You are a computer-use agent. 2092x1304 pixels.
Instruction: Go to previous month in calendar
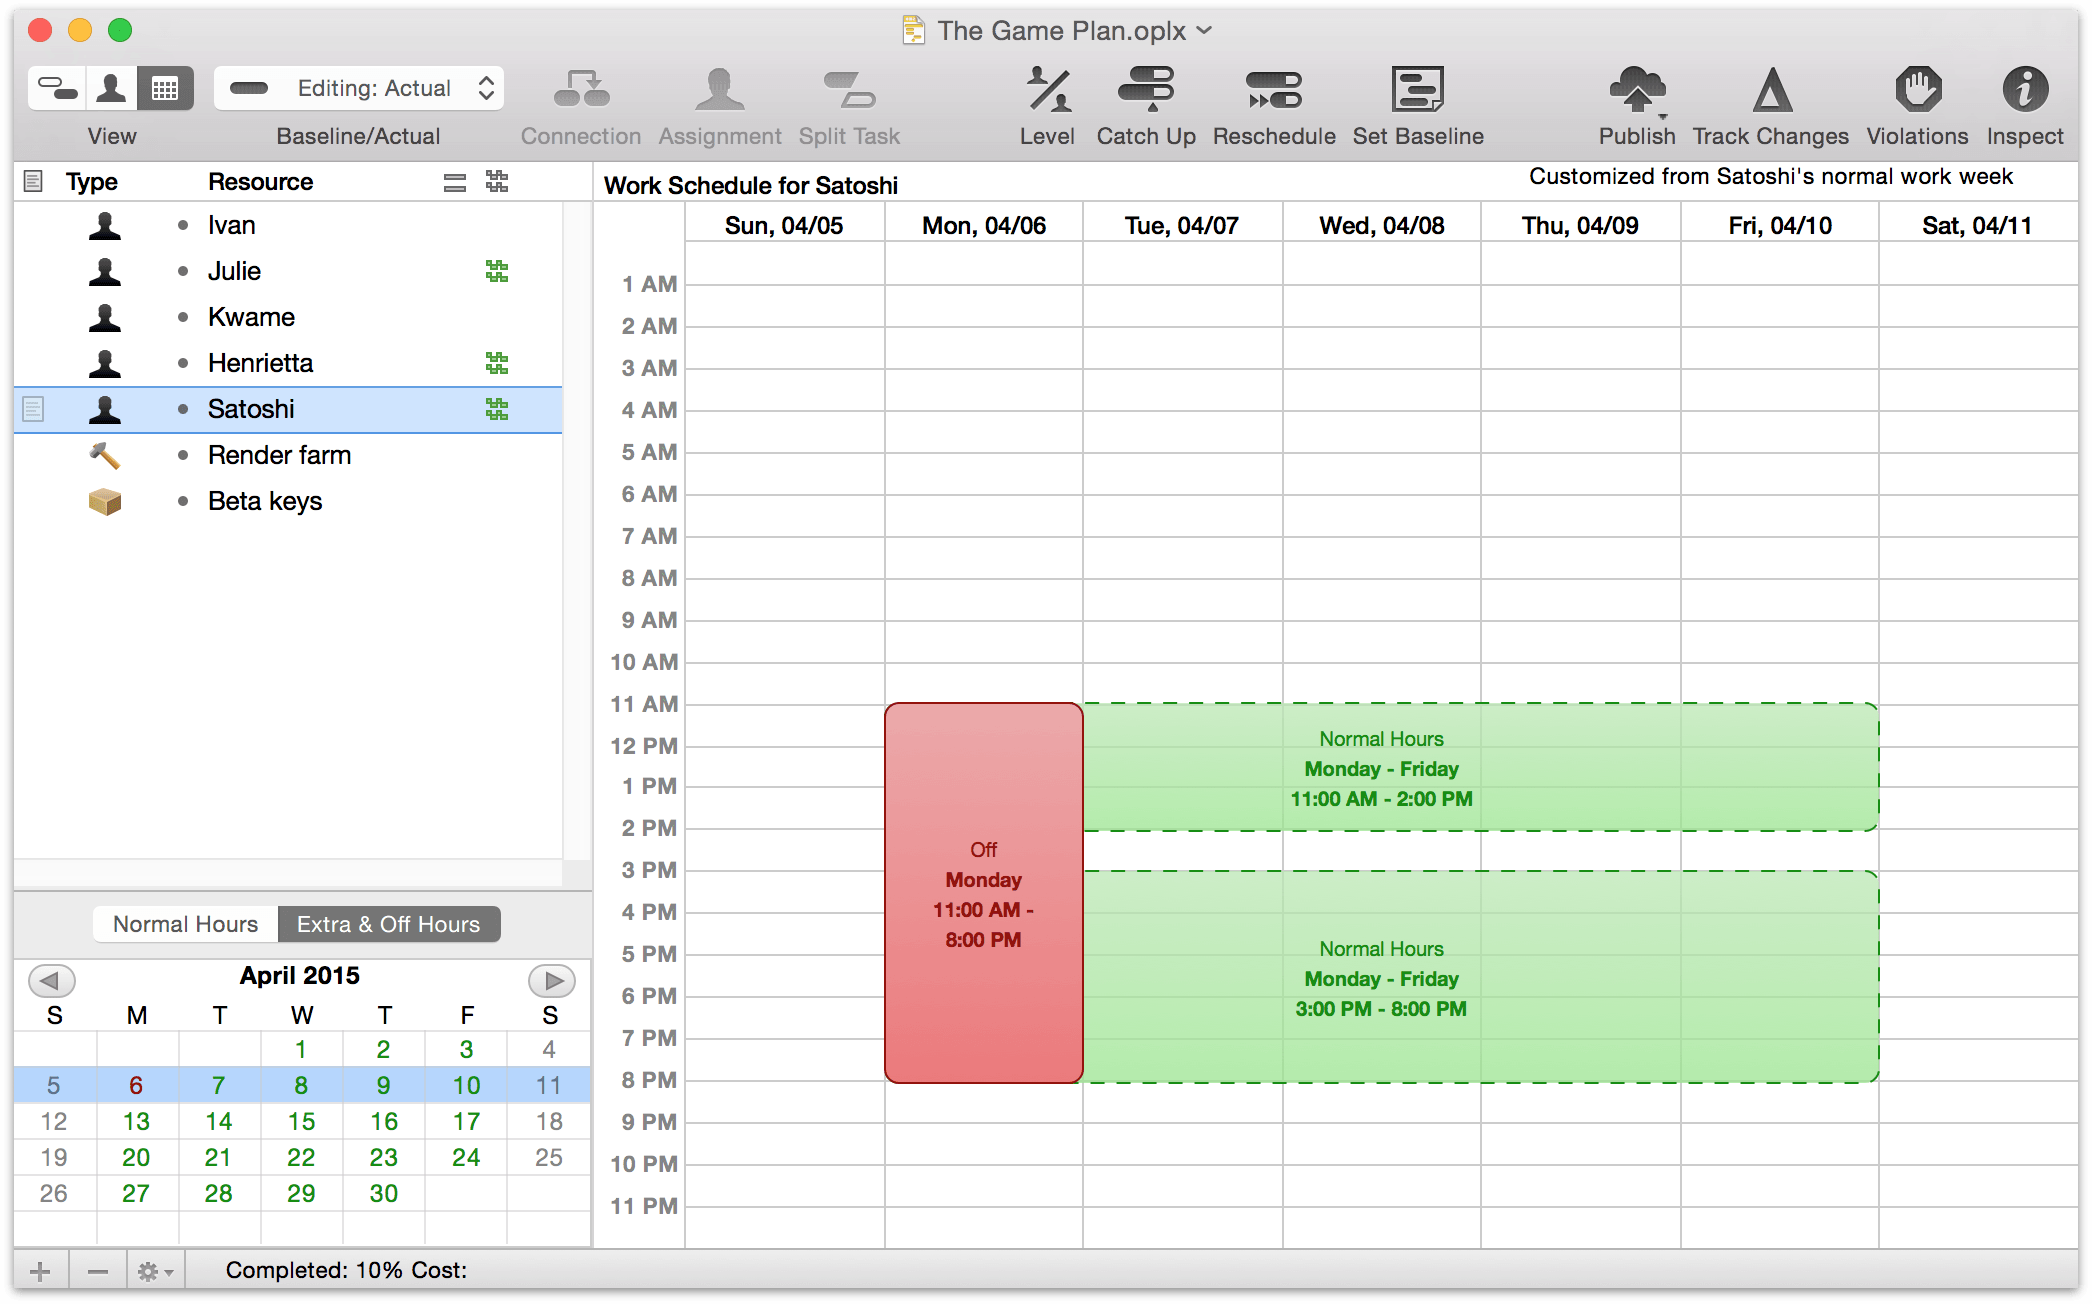pos(52,980)
